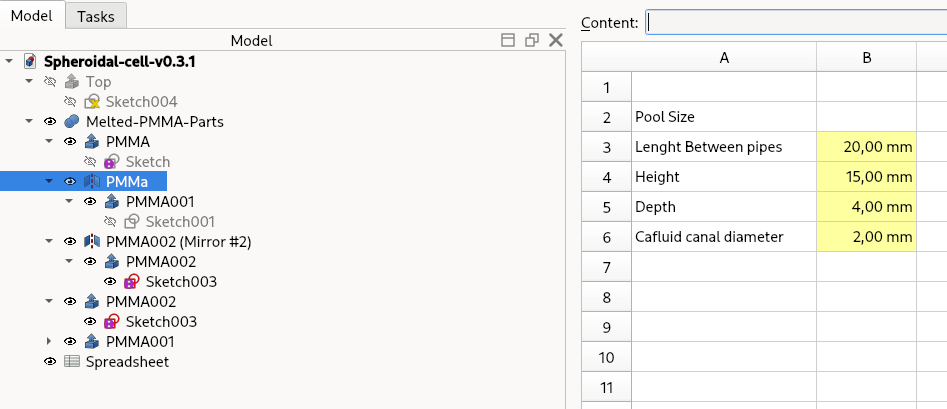Select the Model tab
Viewport: 947px width, 409px height.
pyautogui.click(x=32, y=16)
